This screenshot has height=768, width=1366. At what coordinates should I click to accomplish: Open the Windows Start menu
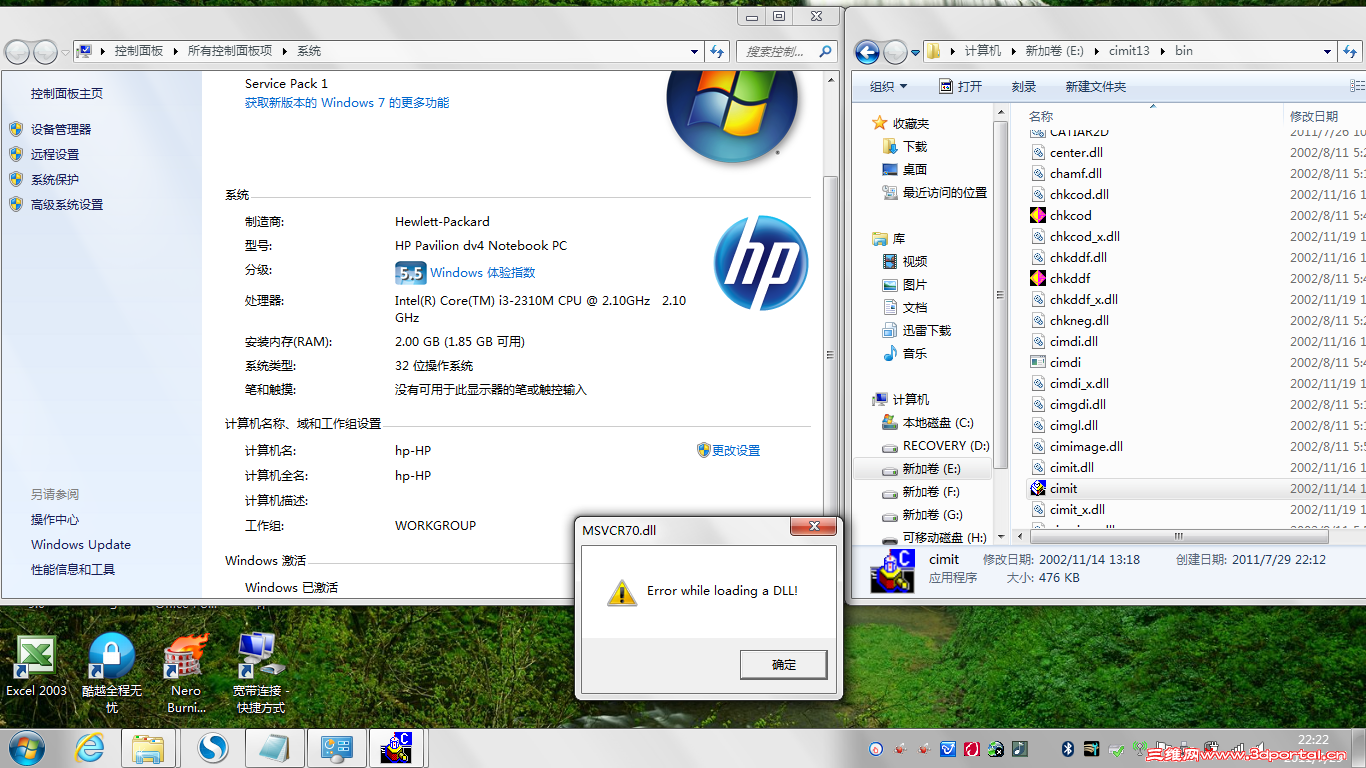[x=26, y=747]
